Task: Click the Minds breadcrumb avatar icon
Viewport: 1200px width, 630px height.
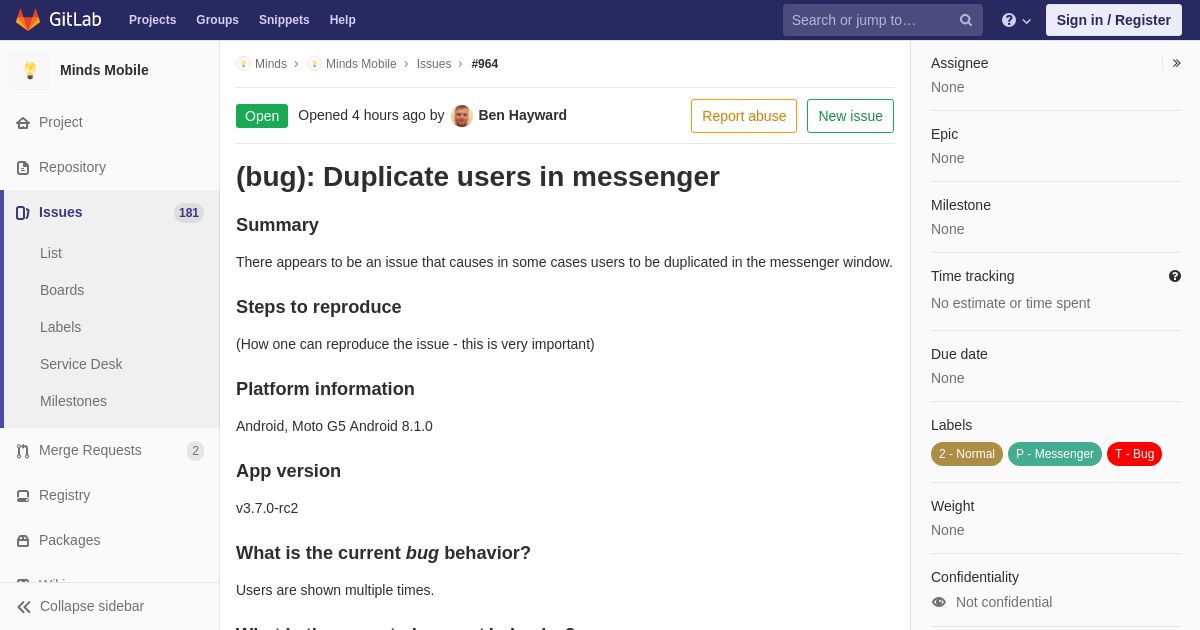Action: click(x=243, y=64)
